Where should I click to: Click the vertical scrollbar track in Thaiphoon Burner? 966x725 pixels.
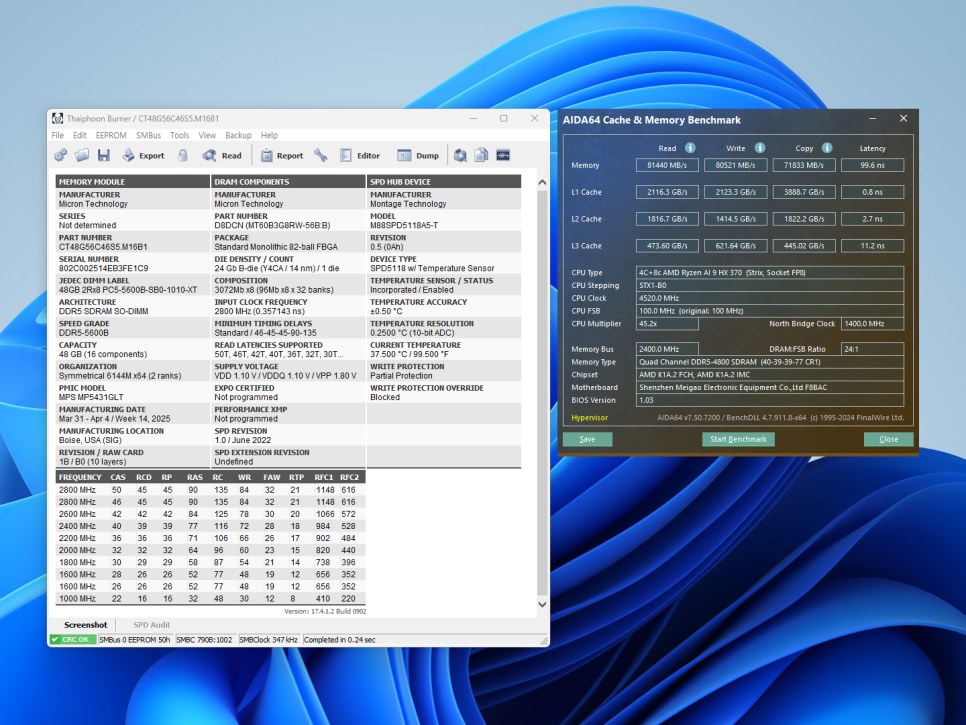[x=542, y=393]
